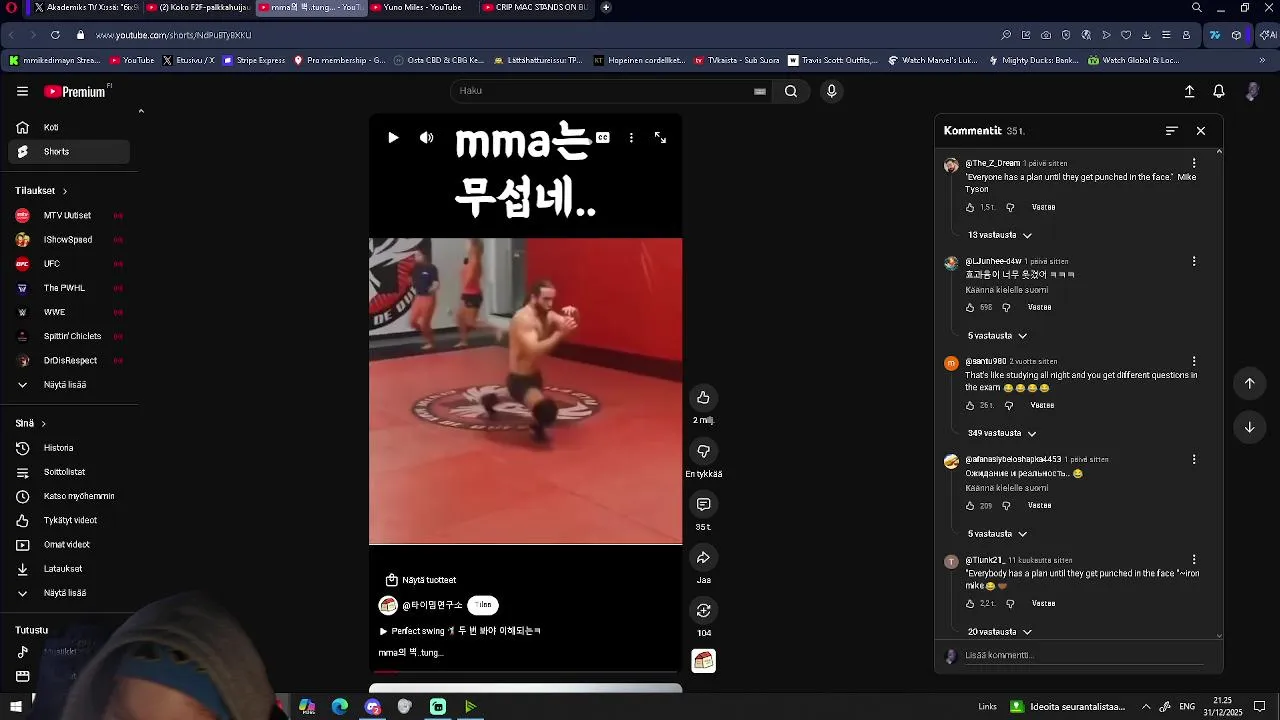Go to the previous Short (up arrow)

coord(1249,383)
